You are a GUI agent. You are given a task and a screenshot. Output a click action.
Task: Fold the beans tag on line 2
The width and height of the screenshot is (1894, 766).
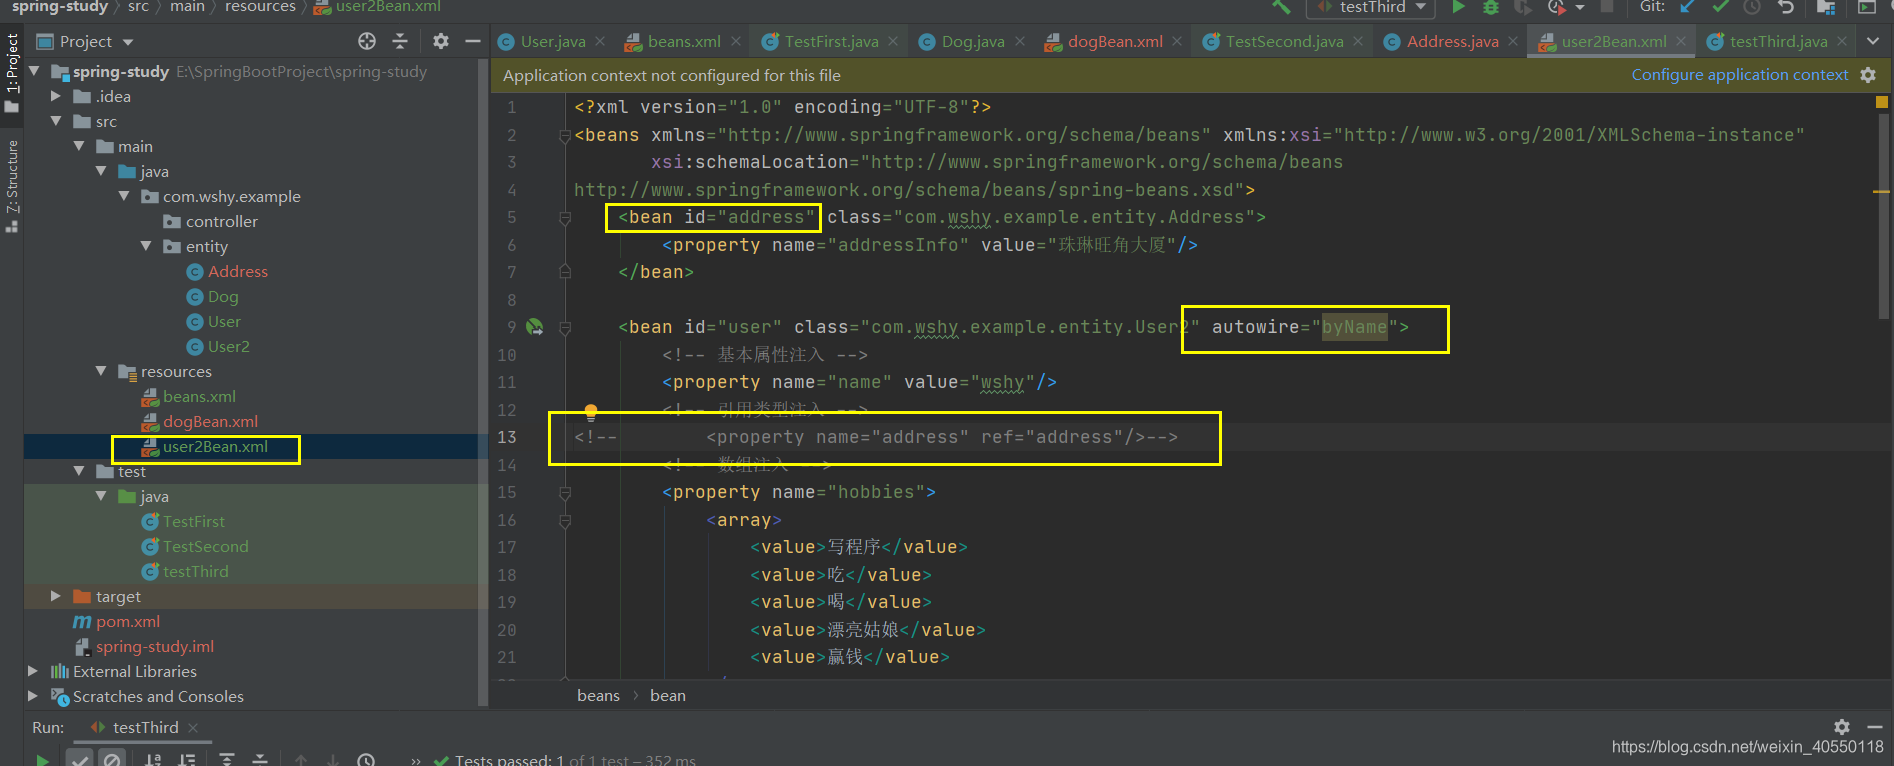point(565,136)
